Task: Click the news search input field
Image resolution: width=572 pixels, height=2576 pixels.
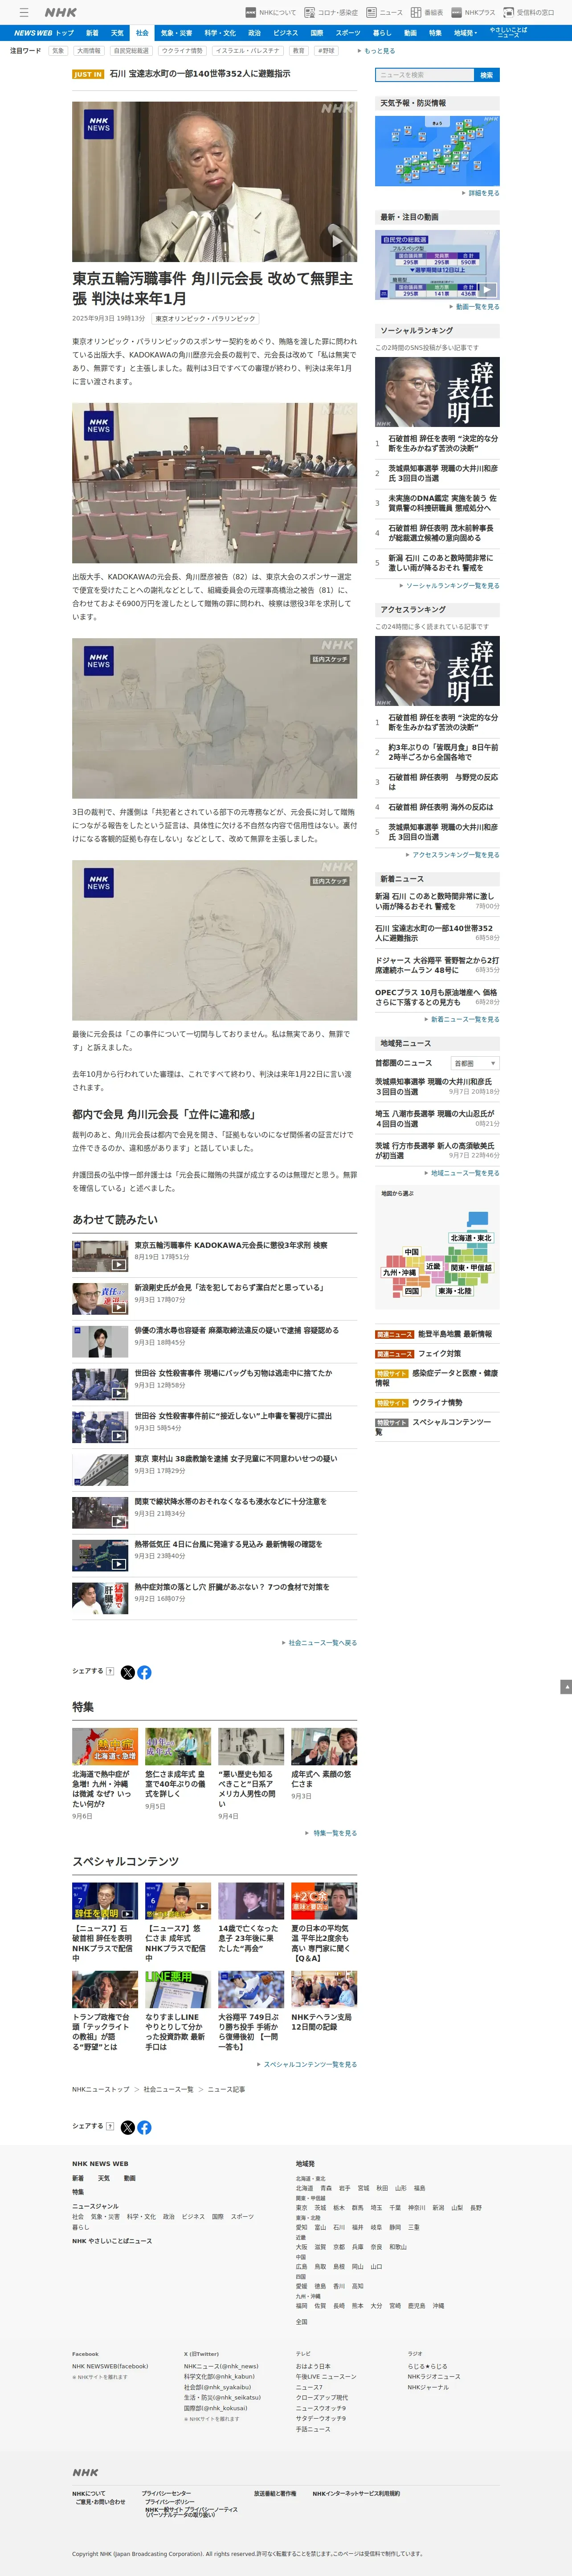Action: pyautogui.click(x=424, y=75)
